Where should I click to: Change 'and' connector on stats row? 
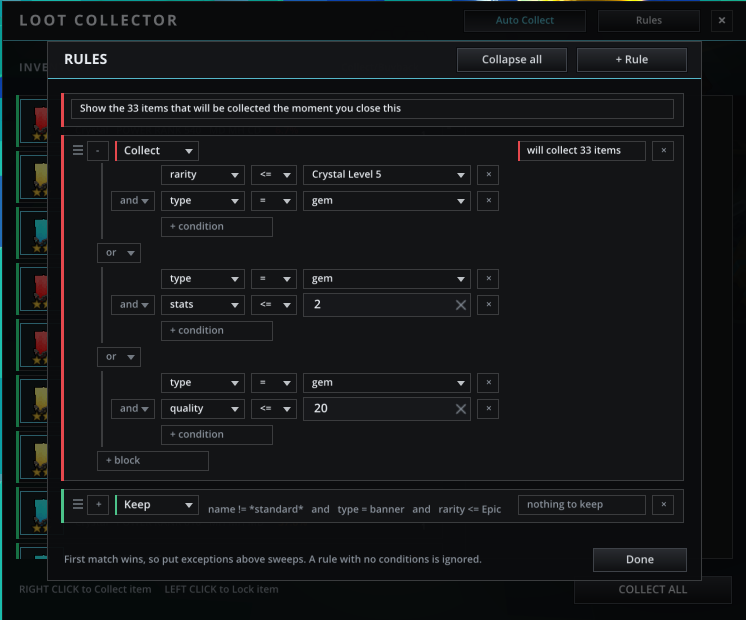(133, 305)
